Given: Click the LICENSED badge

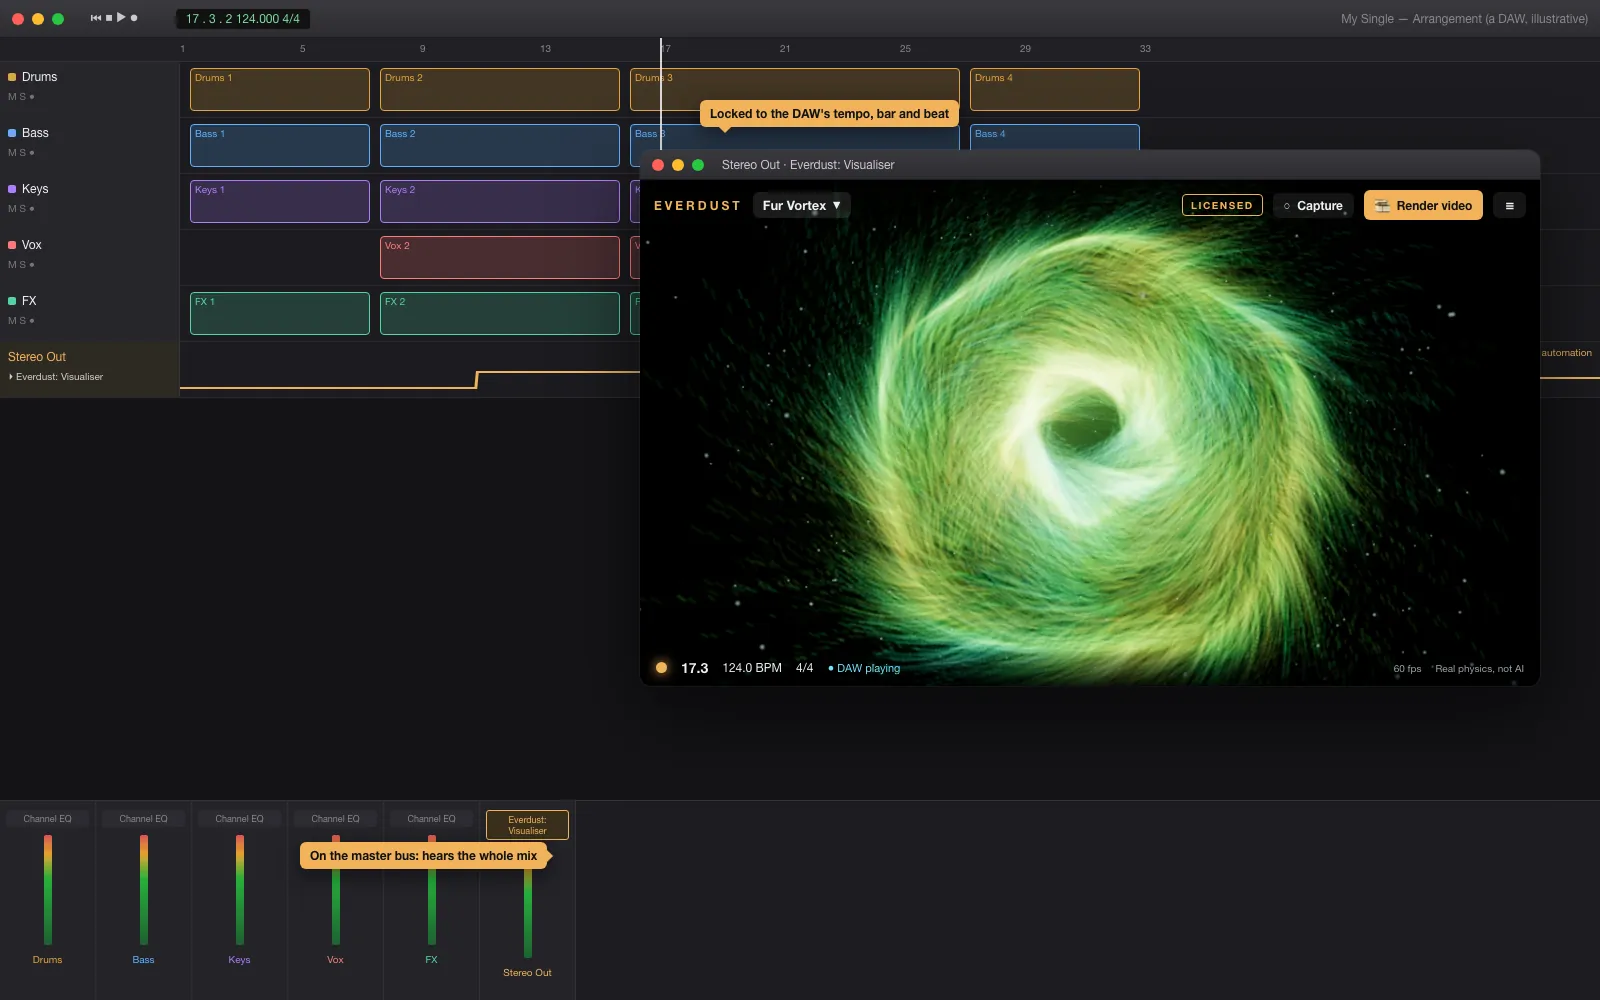Looking at the screenshot, I should [x=1222, y=205].
